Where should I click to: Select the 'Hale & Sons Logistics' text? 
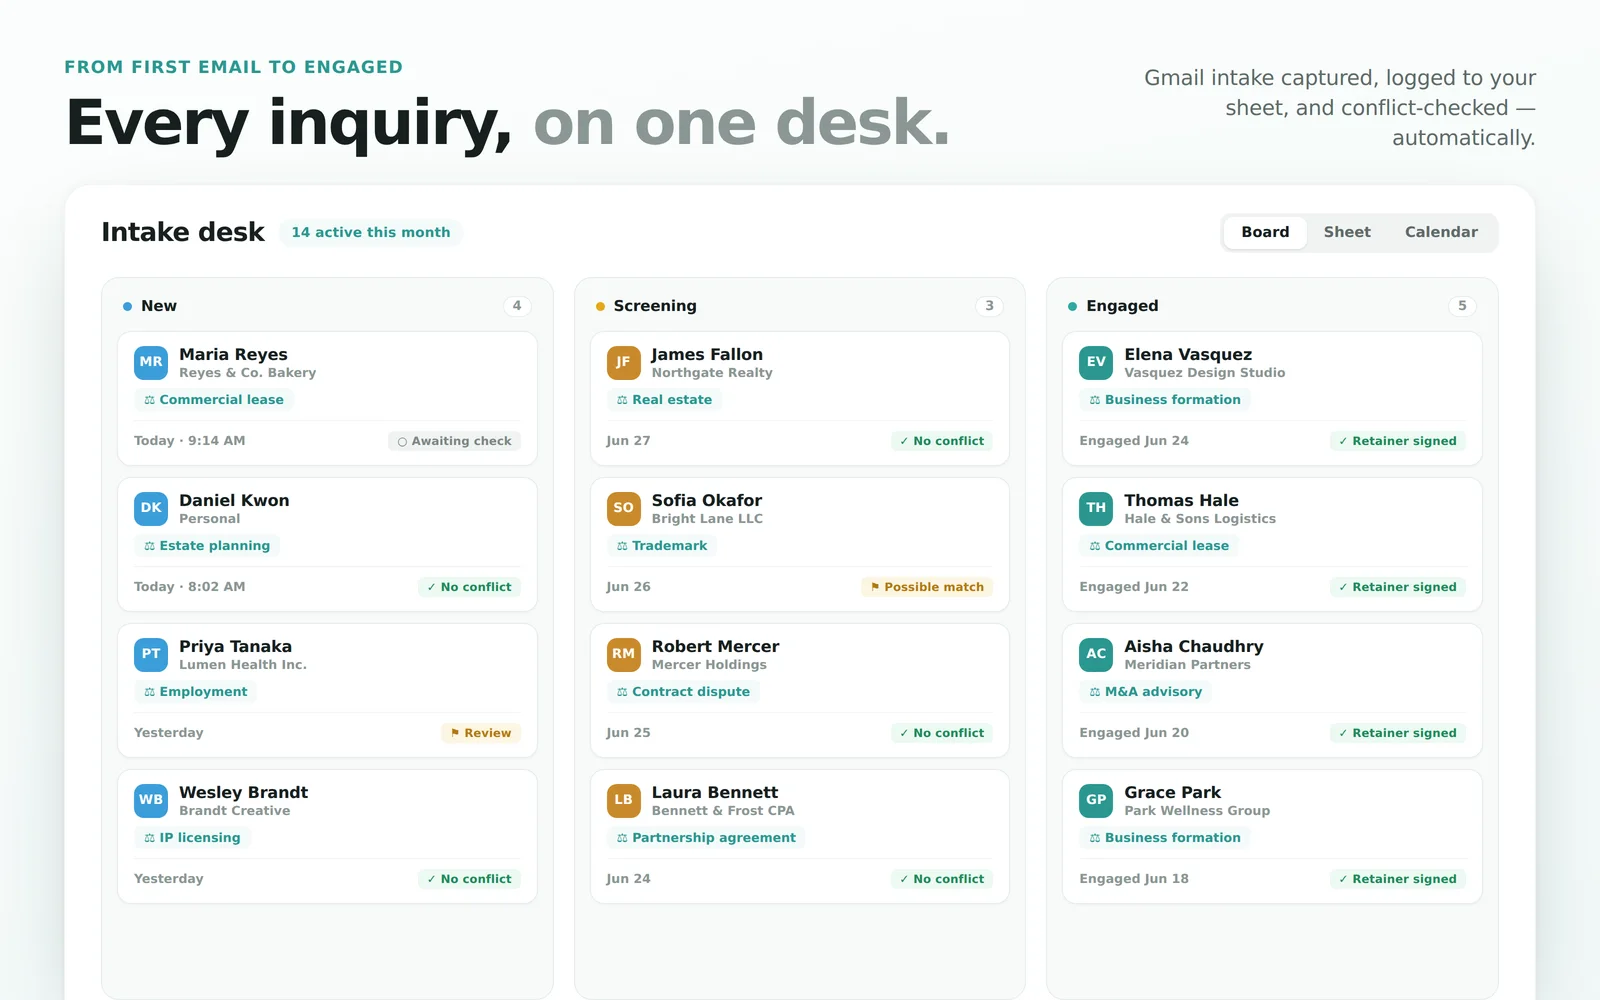[x=1200, y=519]
